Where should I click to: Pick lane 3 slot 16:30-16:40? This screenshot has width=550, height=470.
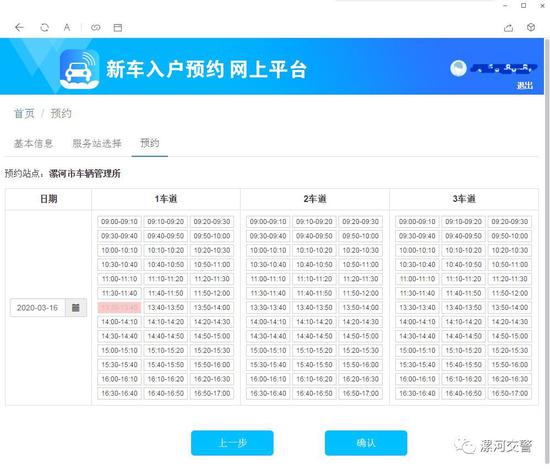point(417,394)
